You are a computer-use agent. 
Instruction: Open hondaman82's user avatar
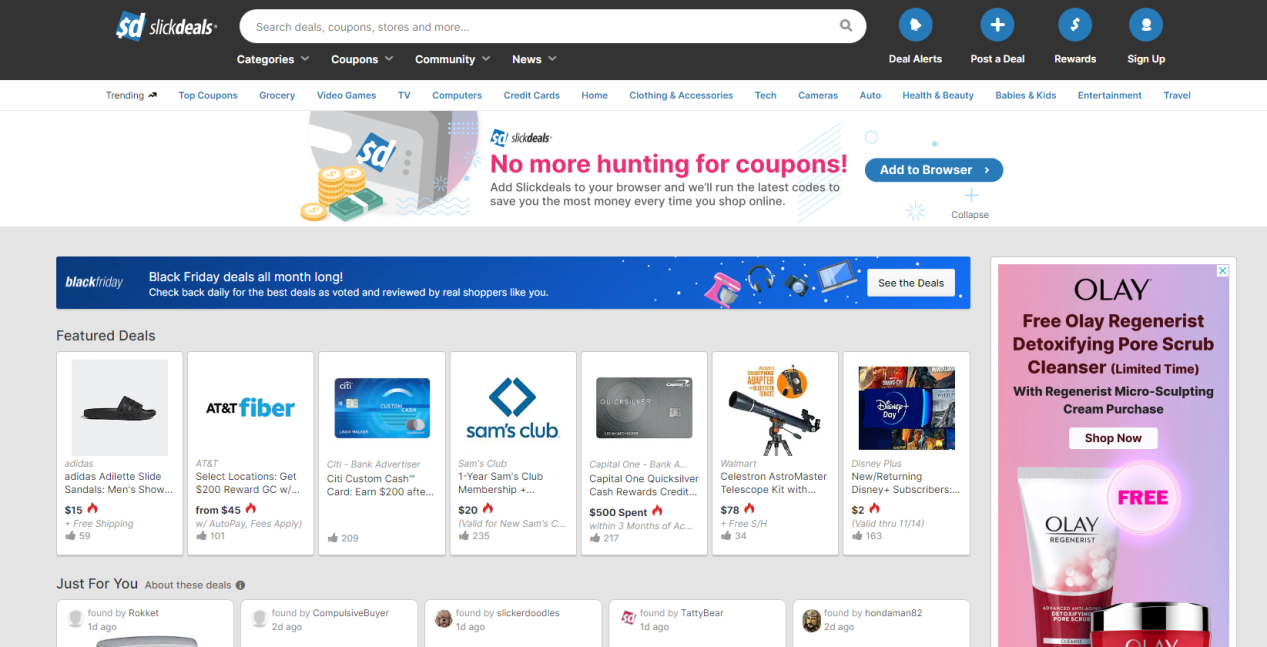(x=812, y=619)
